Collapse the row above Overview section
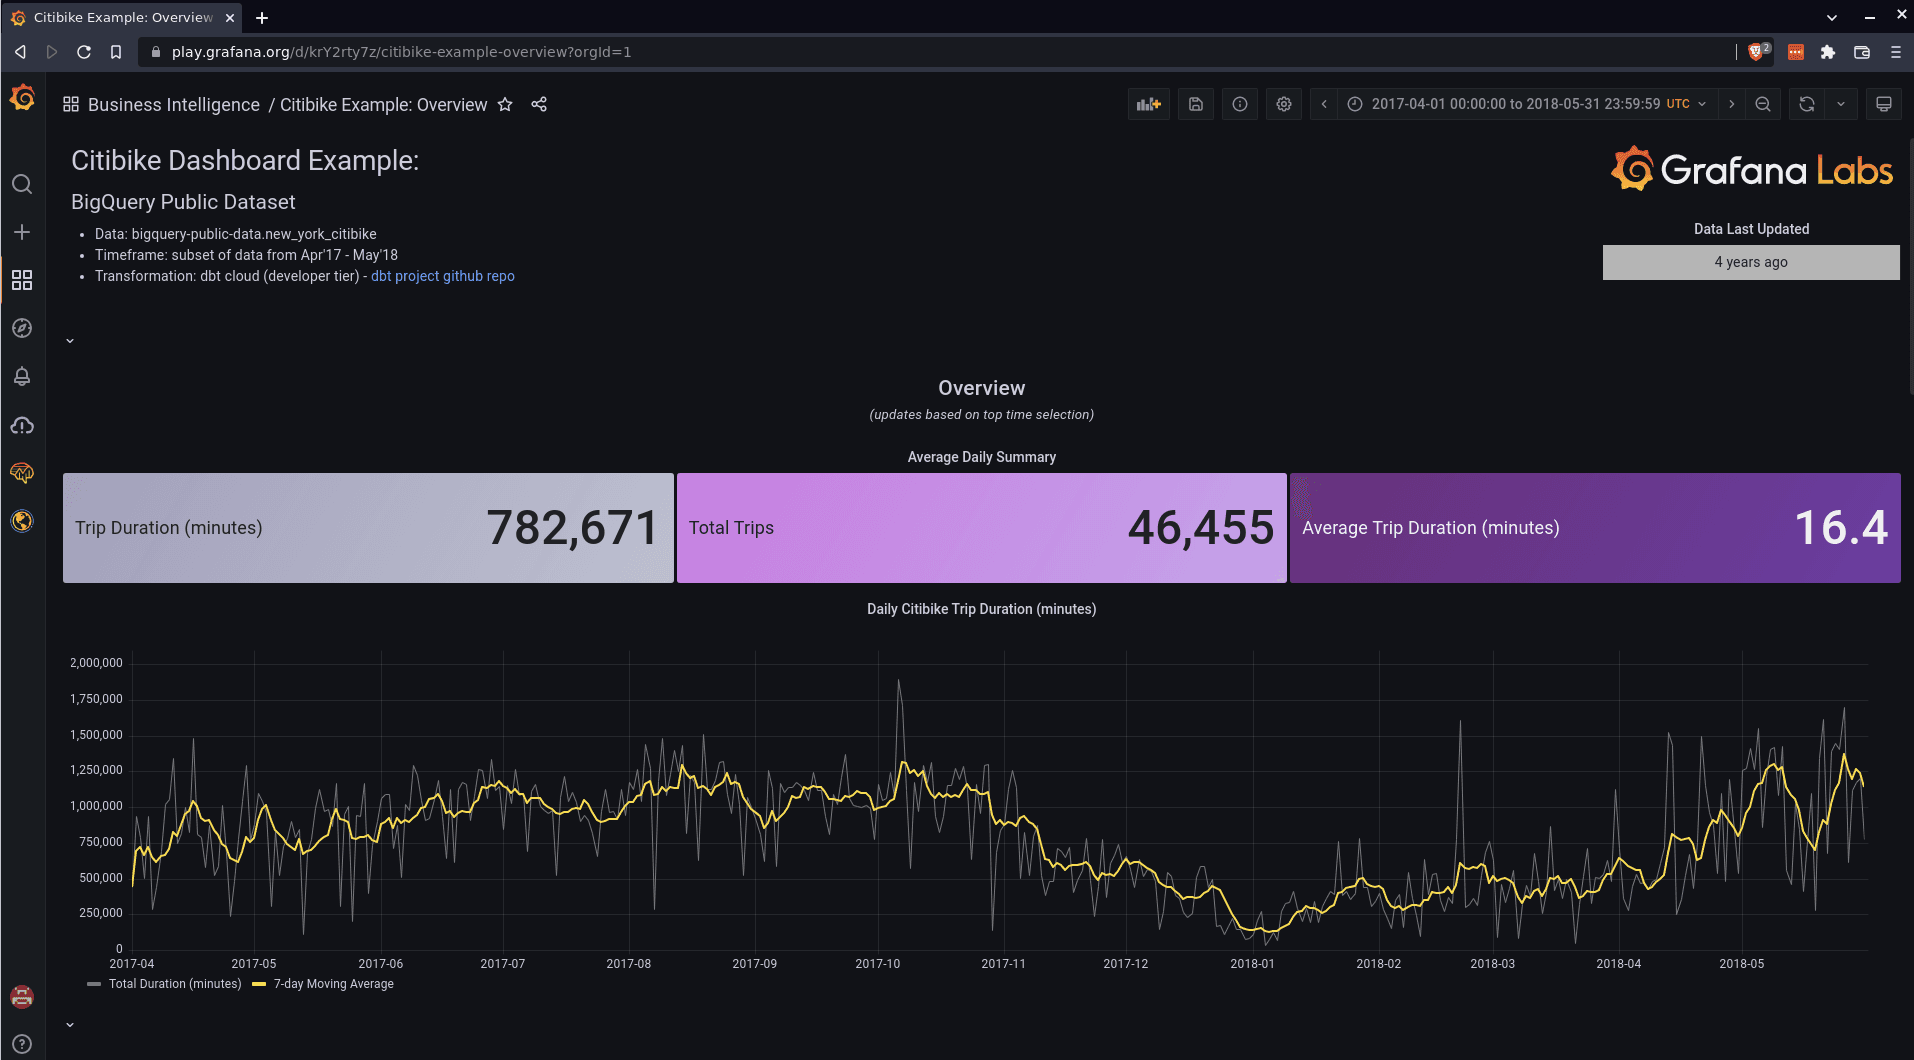Image resolution: width=1914 pixels, height=1060 pixels. coord(70,341)
